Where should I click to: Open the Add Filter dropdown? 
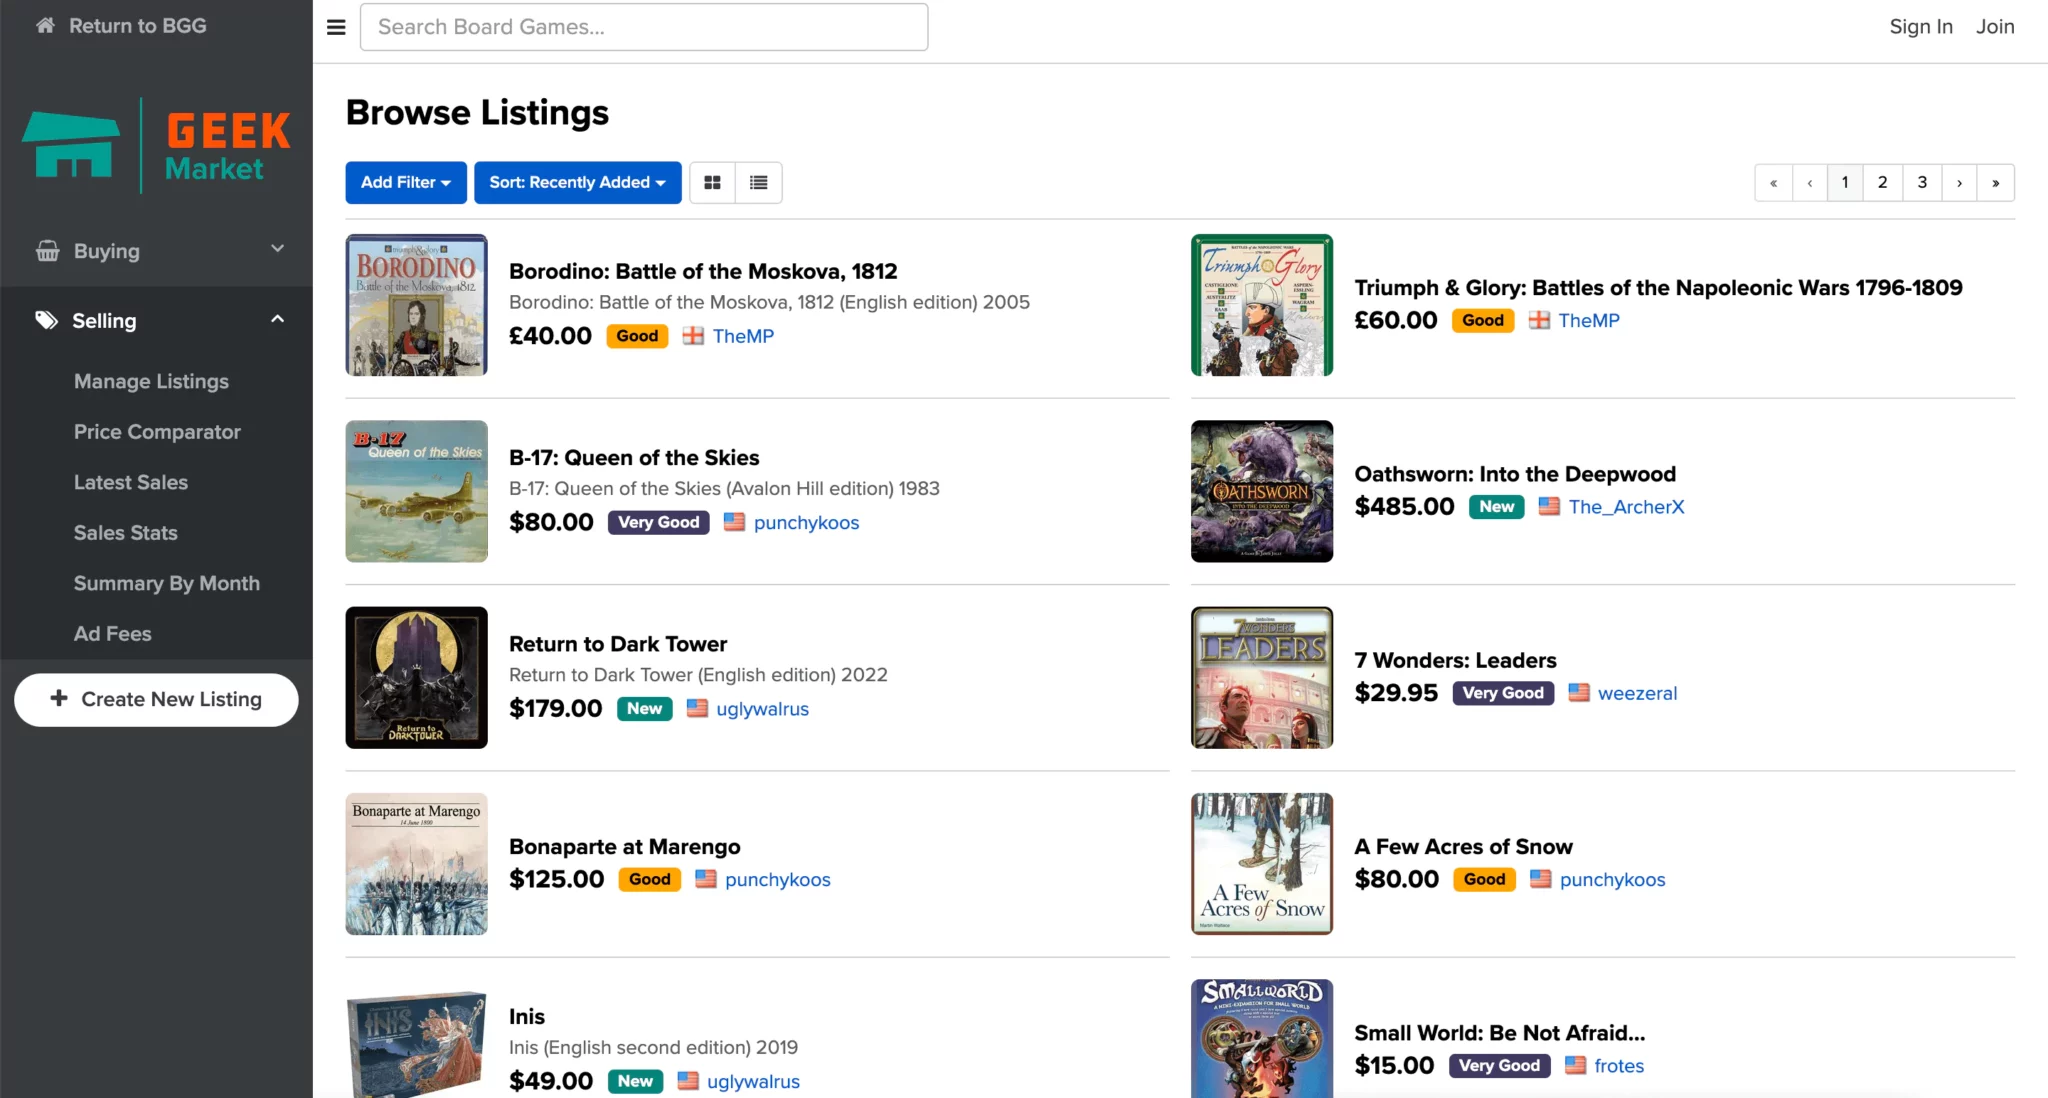click(406, 182)
